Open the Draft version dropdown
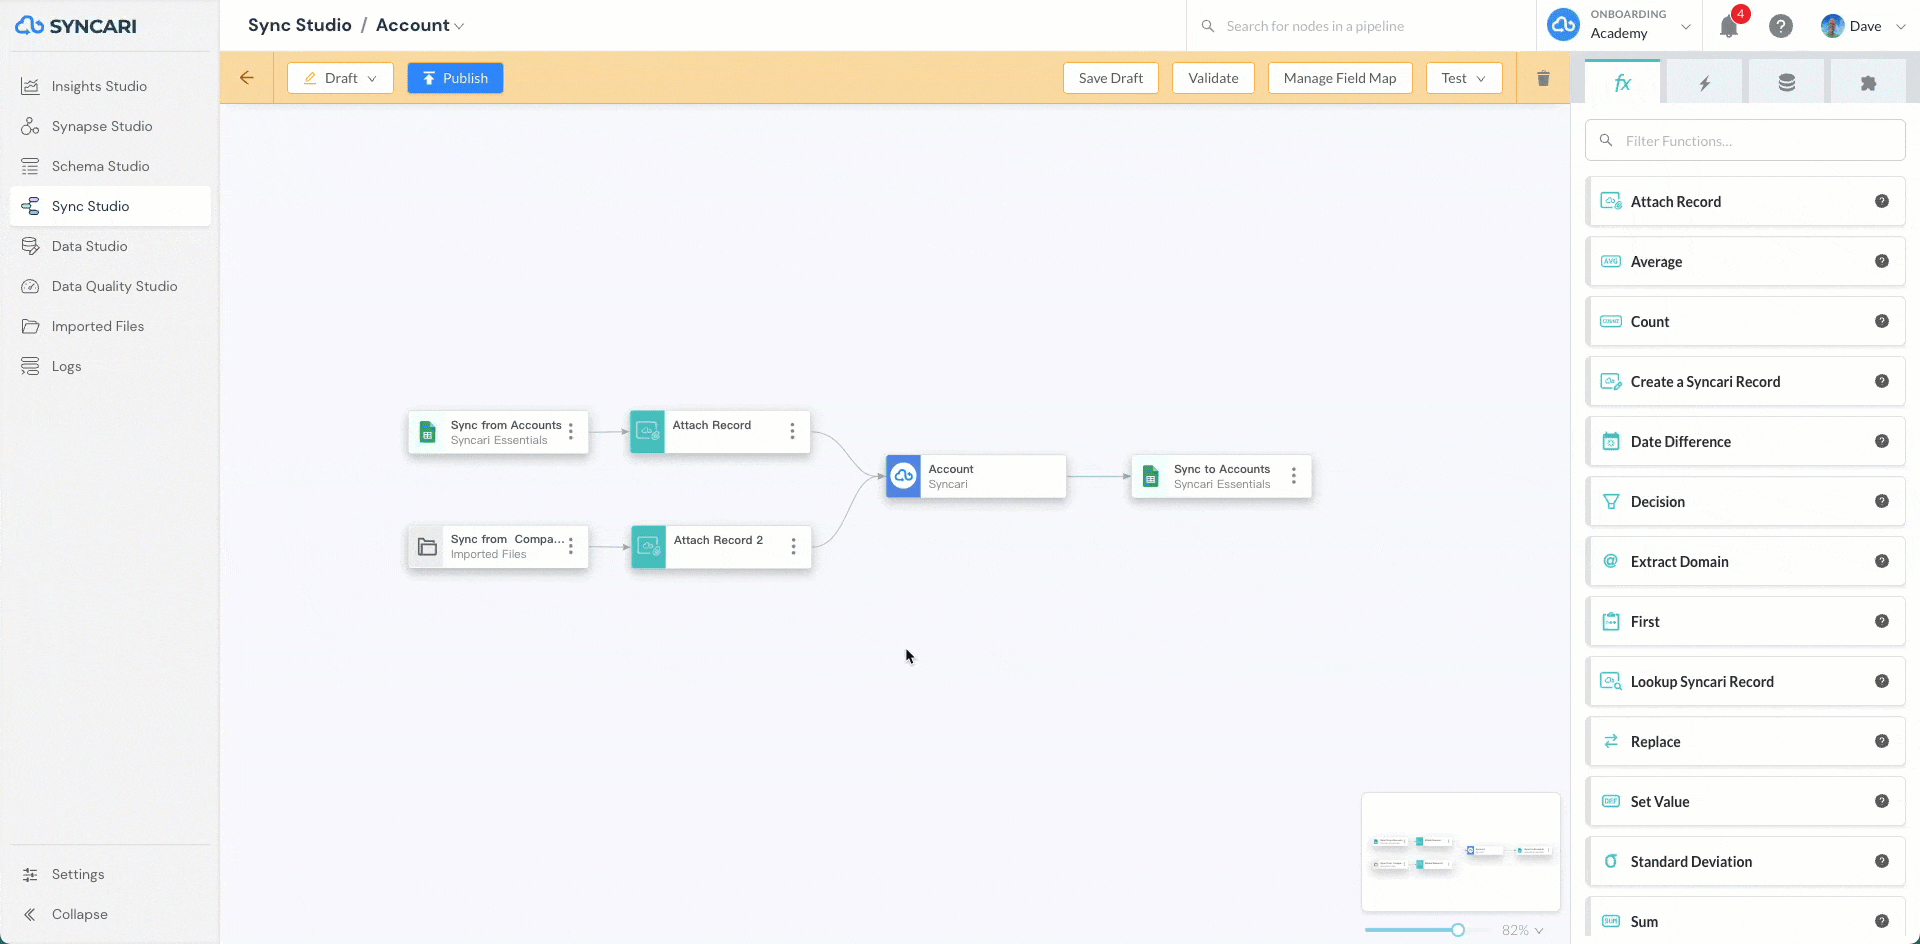This screenshot has width=1920, height=944. pyautogui.click(x=340, y=78)
